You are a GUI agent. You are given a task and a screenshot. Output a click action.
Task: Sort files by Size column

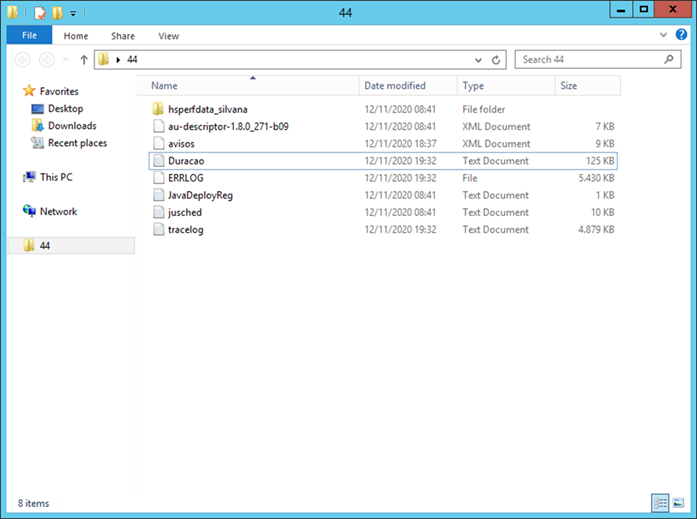pos(569,86)
